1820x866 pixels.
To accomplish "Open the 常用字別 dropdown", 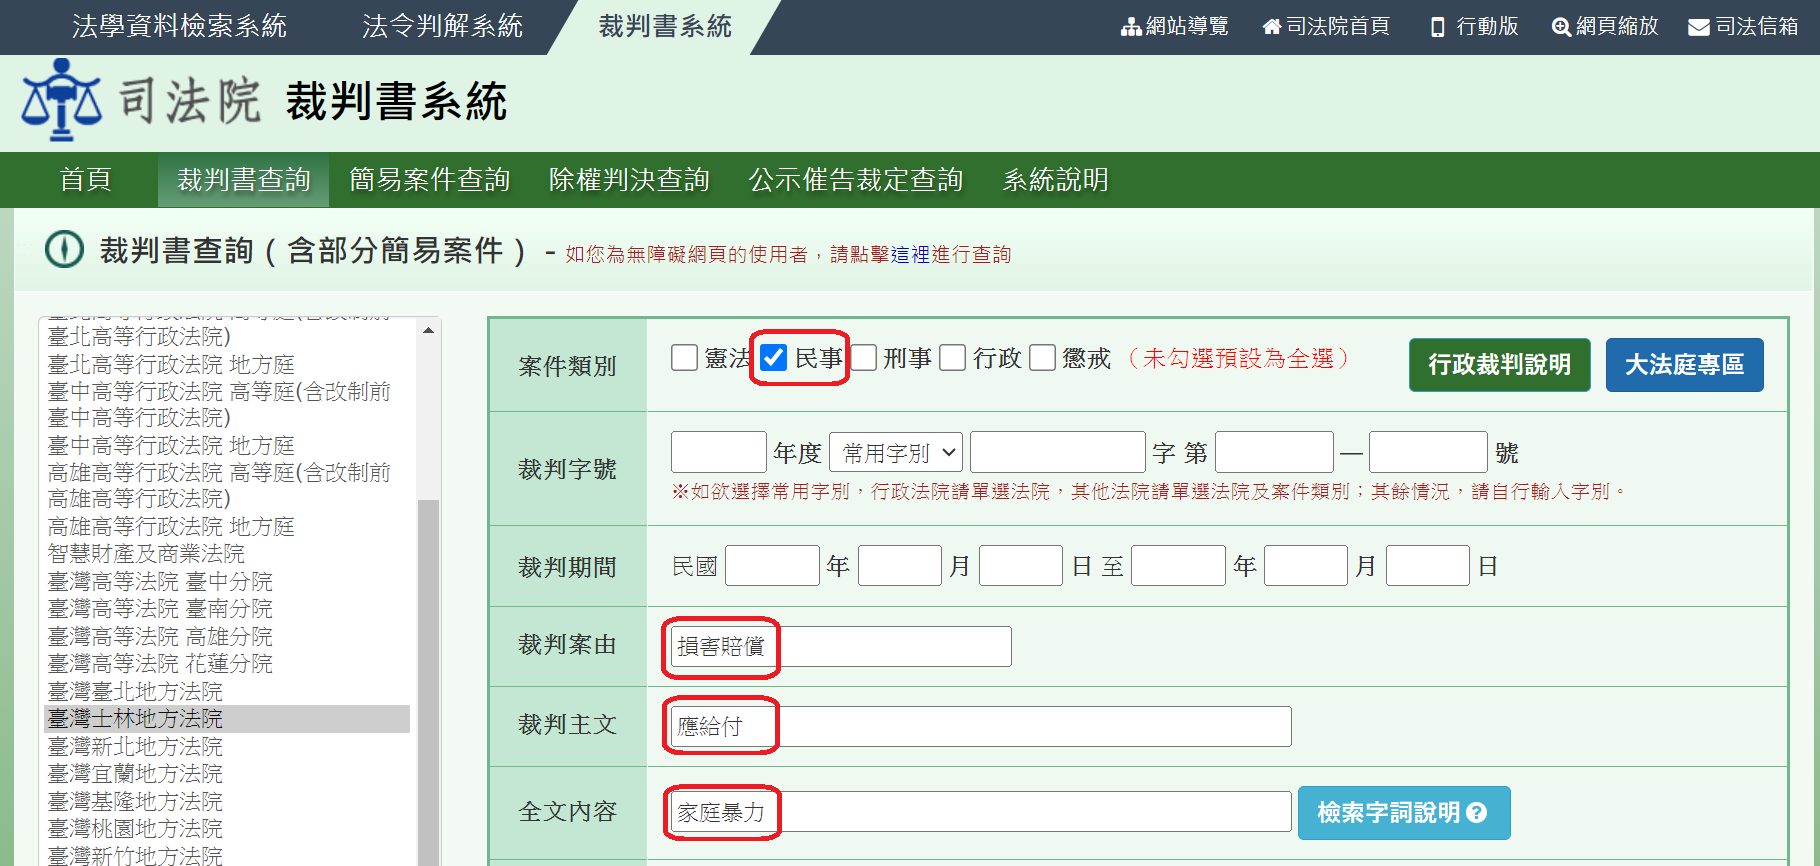I will (897, 453).
